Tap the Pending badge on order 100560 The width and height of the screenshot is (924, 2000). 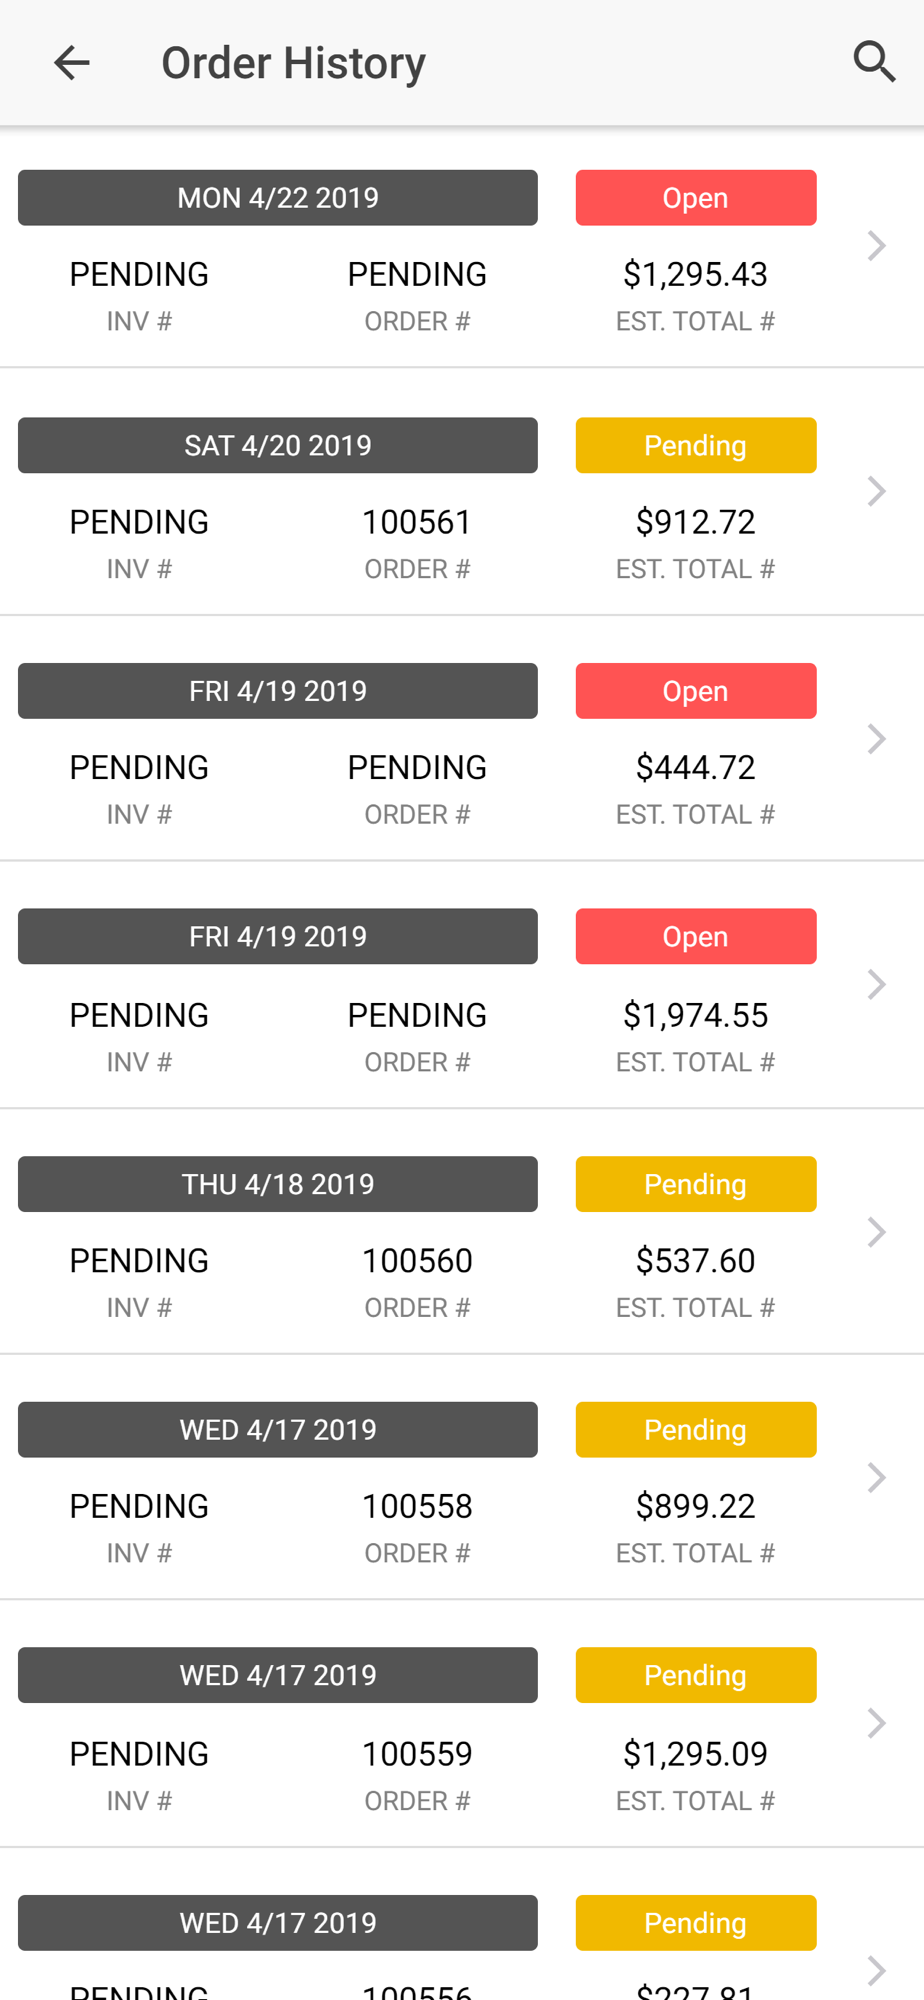tap(695, 1184)
